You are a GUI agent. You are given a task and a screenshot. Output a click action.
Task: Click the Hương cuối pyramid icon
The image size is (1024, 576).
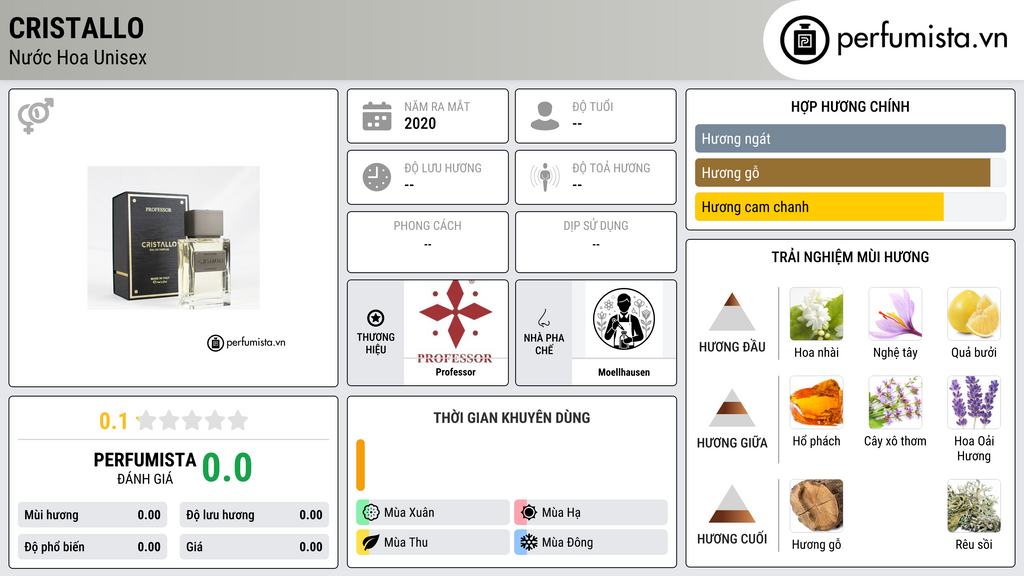(732, 504)
